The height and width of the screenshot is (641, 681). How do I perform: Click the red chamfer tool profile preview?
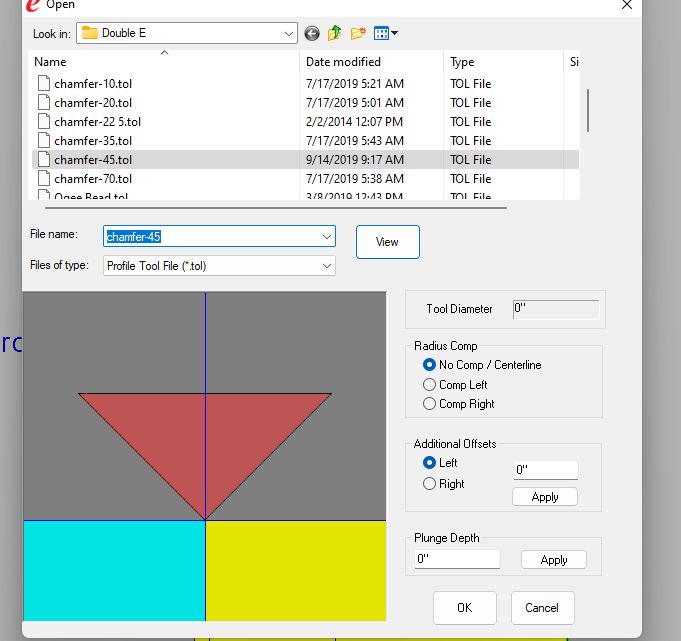[x=205, y=440]
